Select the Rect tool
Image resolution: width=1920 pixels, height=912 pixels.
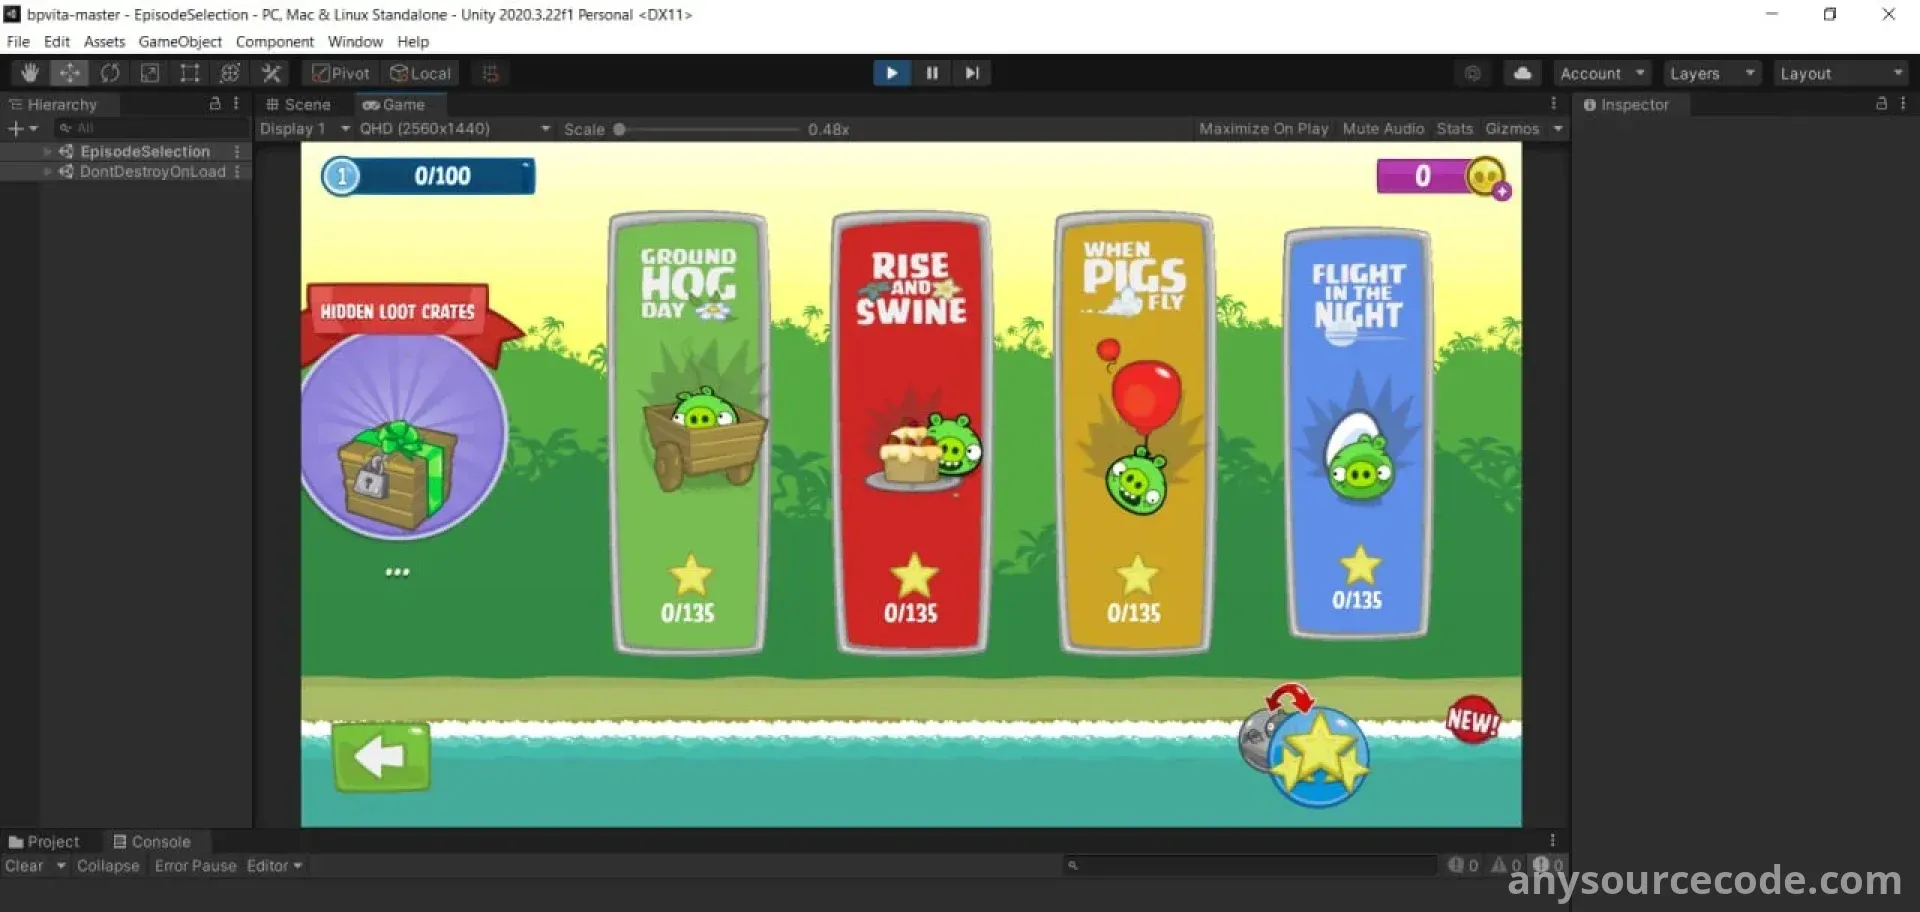pos(190,73)
